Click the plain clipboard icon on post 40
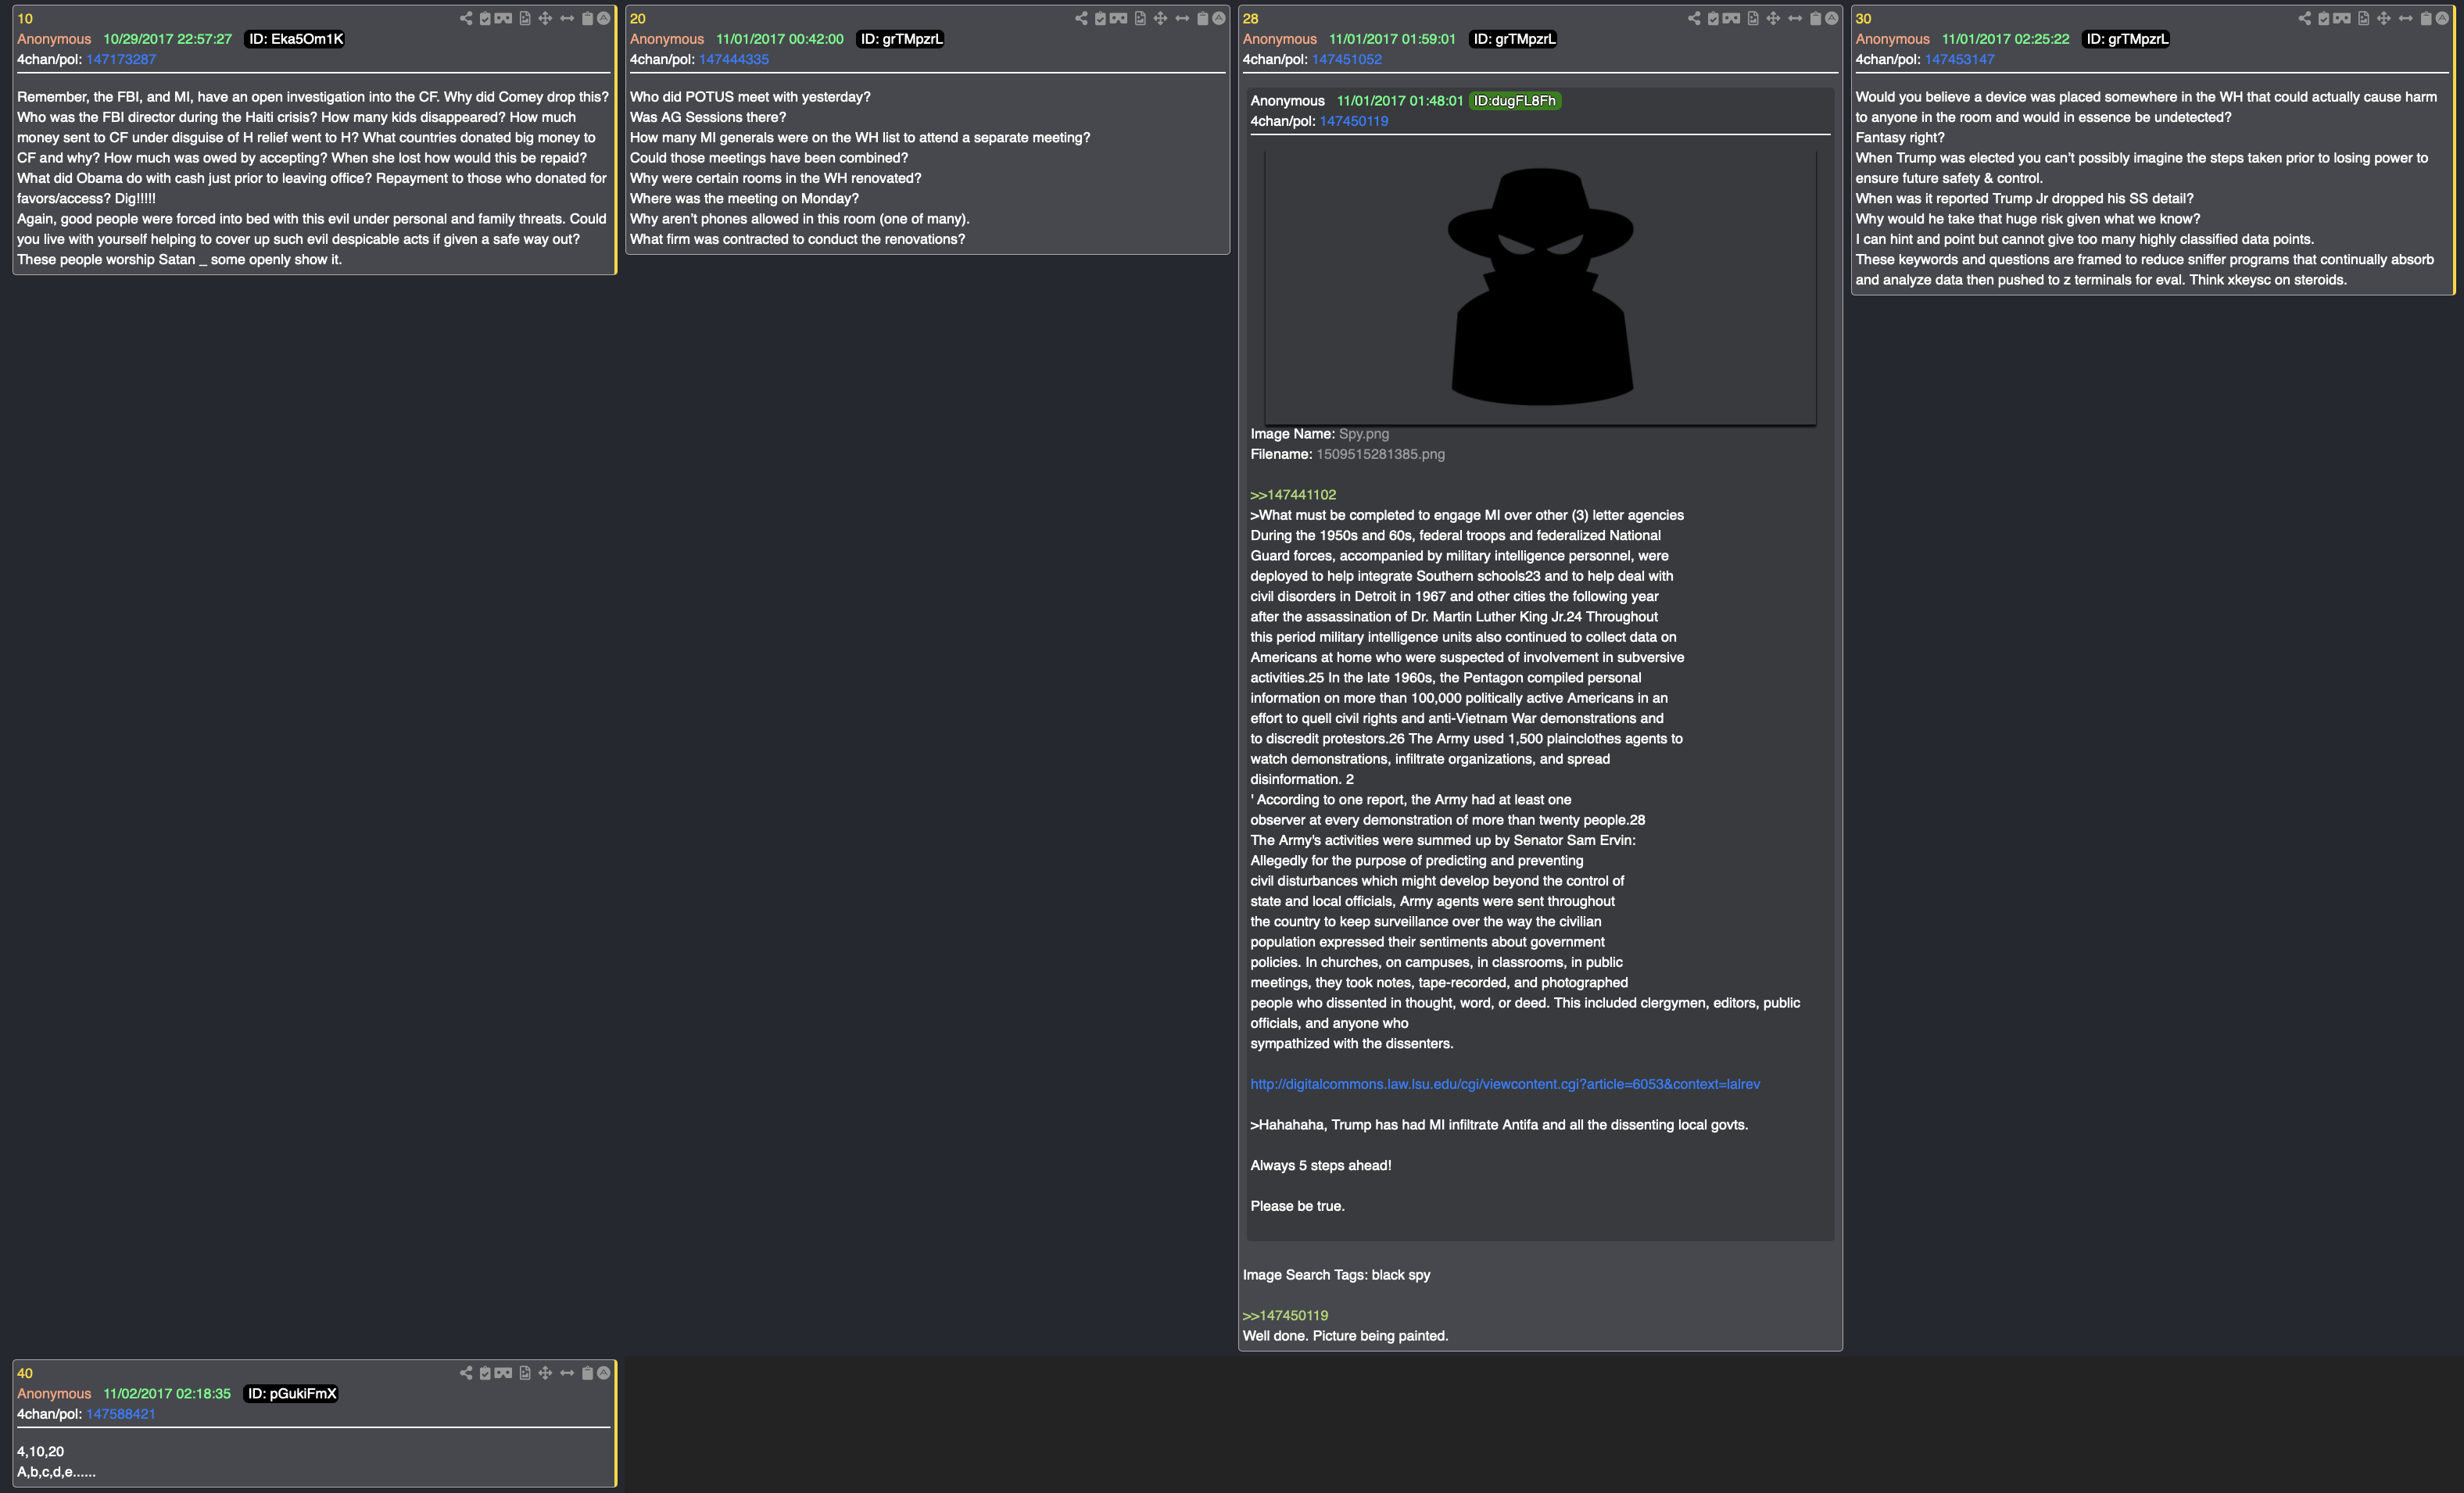This screenshot has height=1493, width=2464. click(x=588, y=1373)
